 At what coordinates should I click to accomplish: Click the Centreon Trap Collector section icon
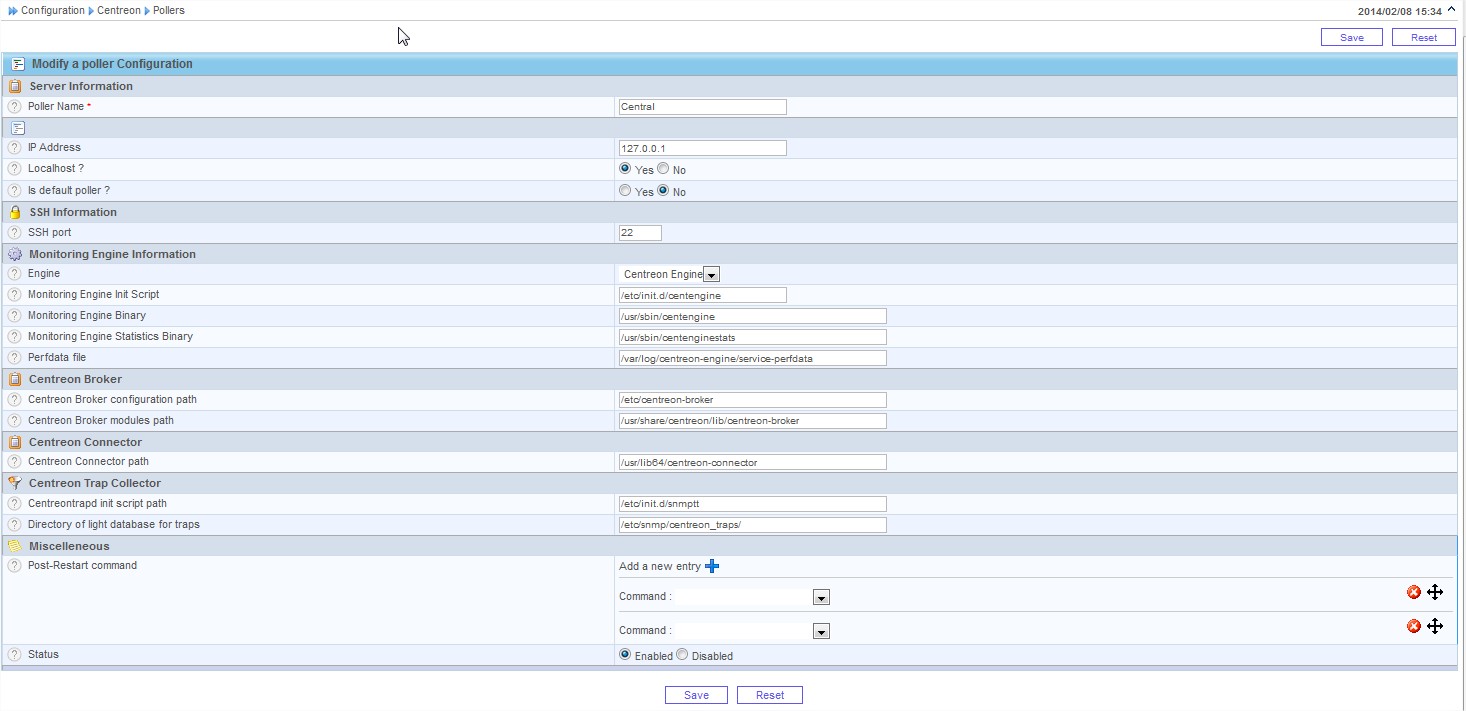pyautogui.click(x=15, y=483)
